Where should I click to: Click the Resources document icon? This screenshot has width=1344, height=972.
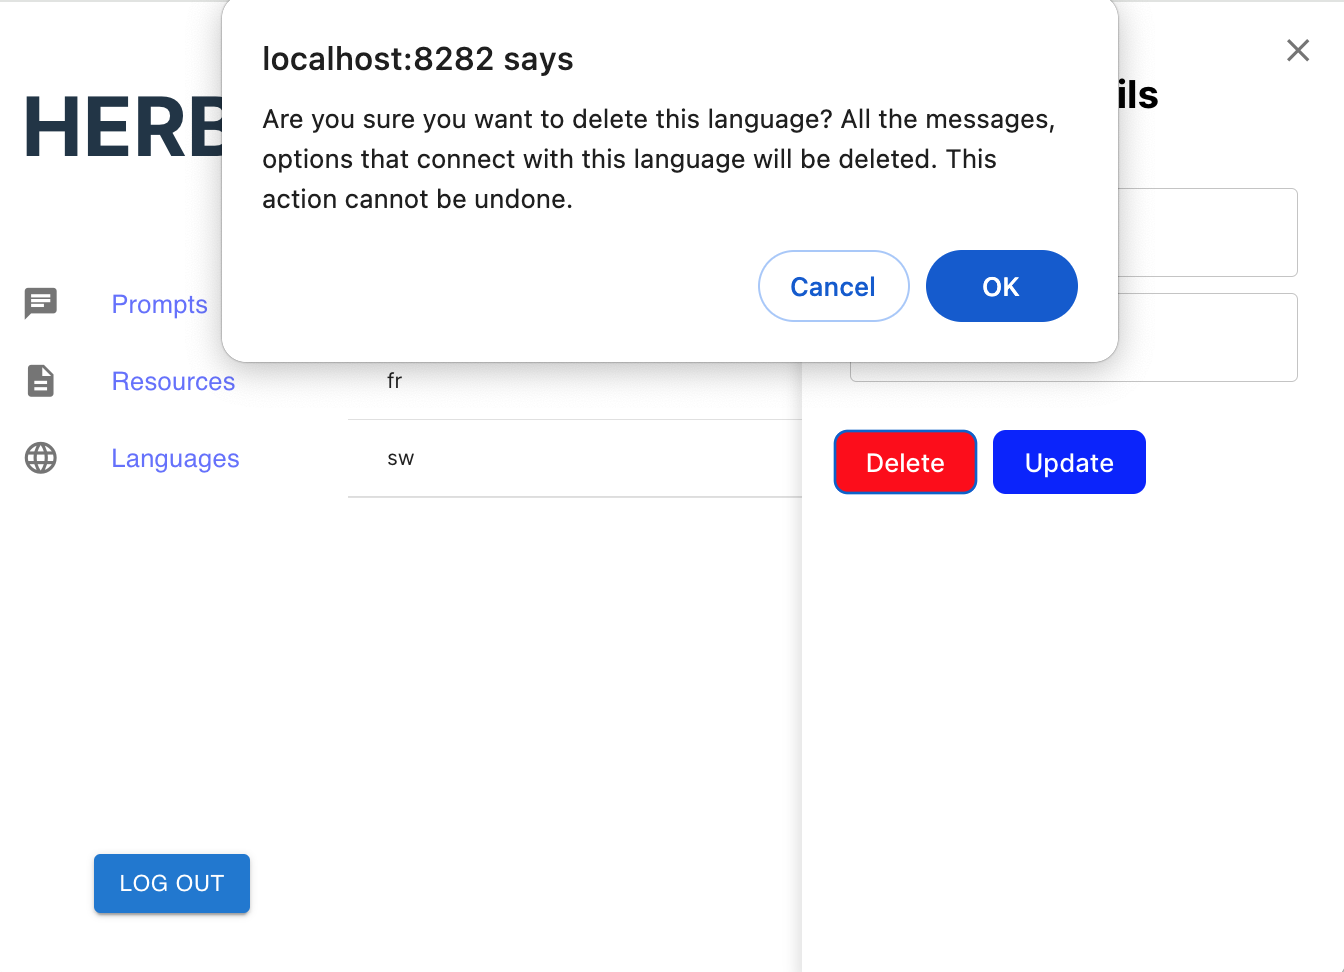pyautogui.click(x=41, y=381)
